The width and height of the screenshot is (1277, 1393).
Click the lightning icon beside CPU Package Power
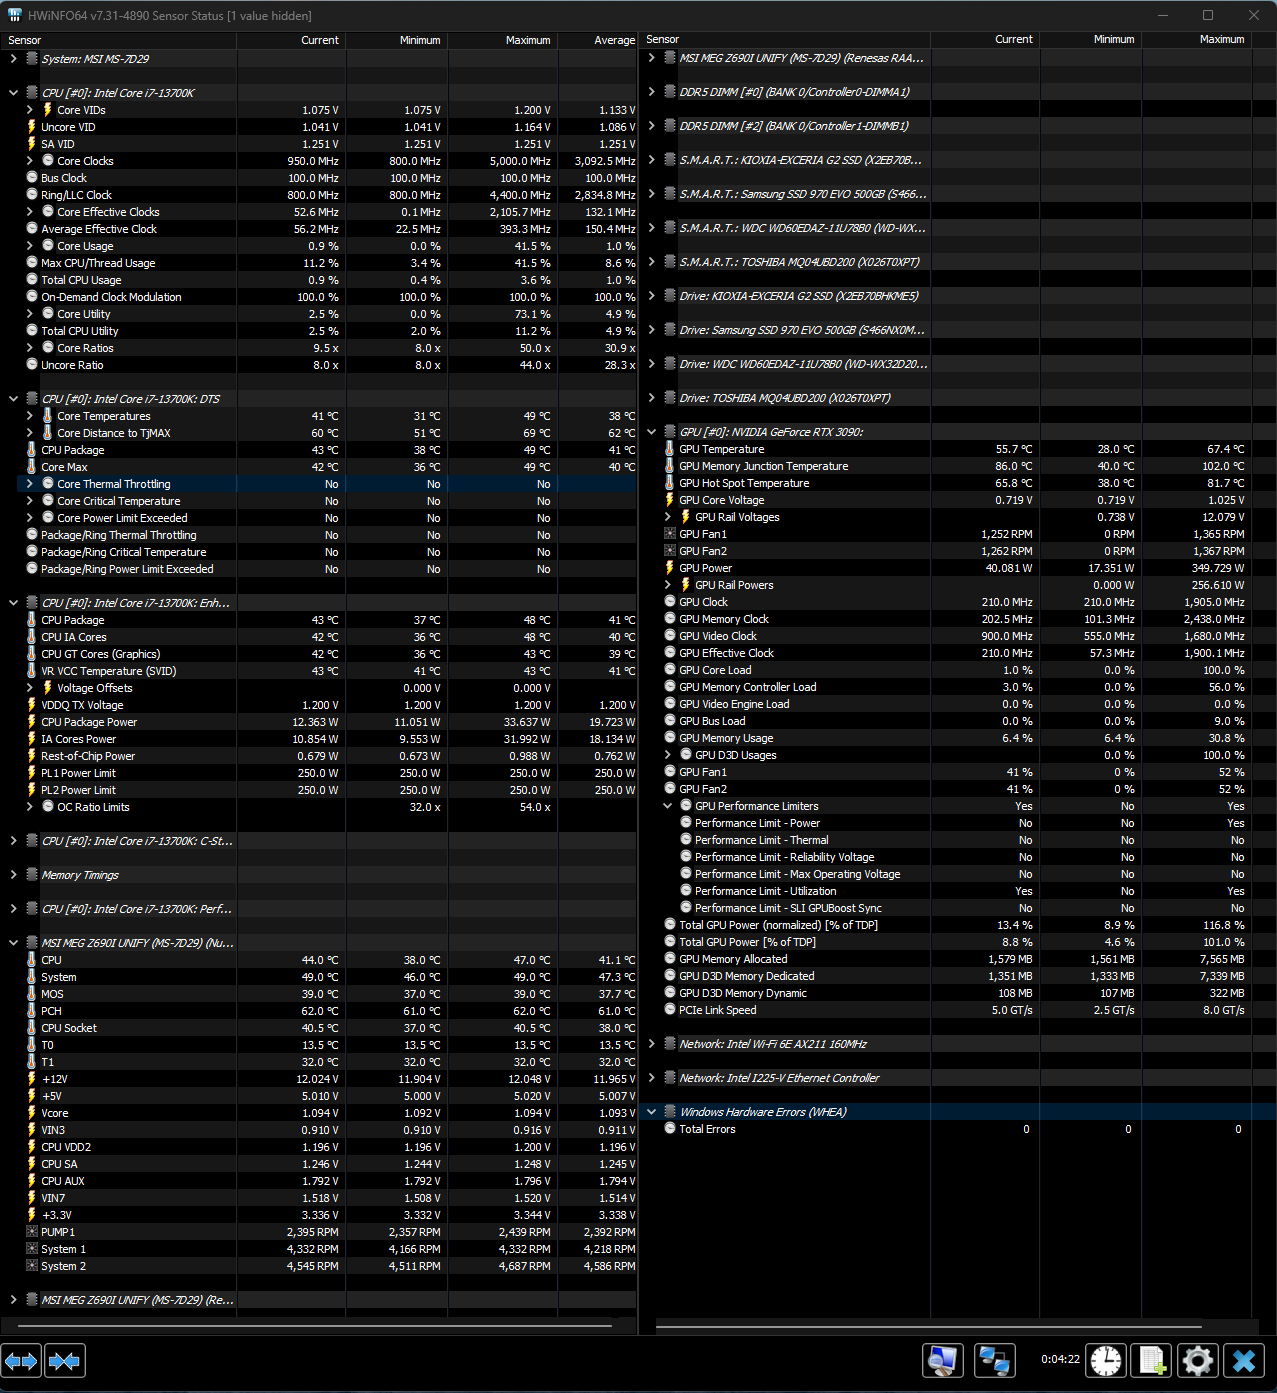(32, 722)
